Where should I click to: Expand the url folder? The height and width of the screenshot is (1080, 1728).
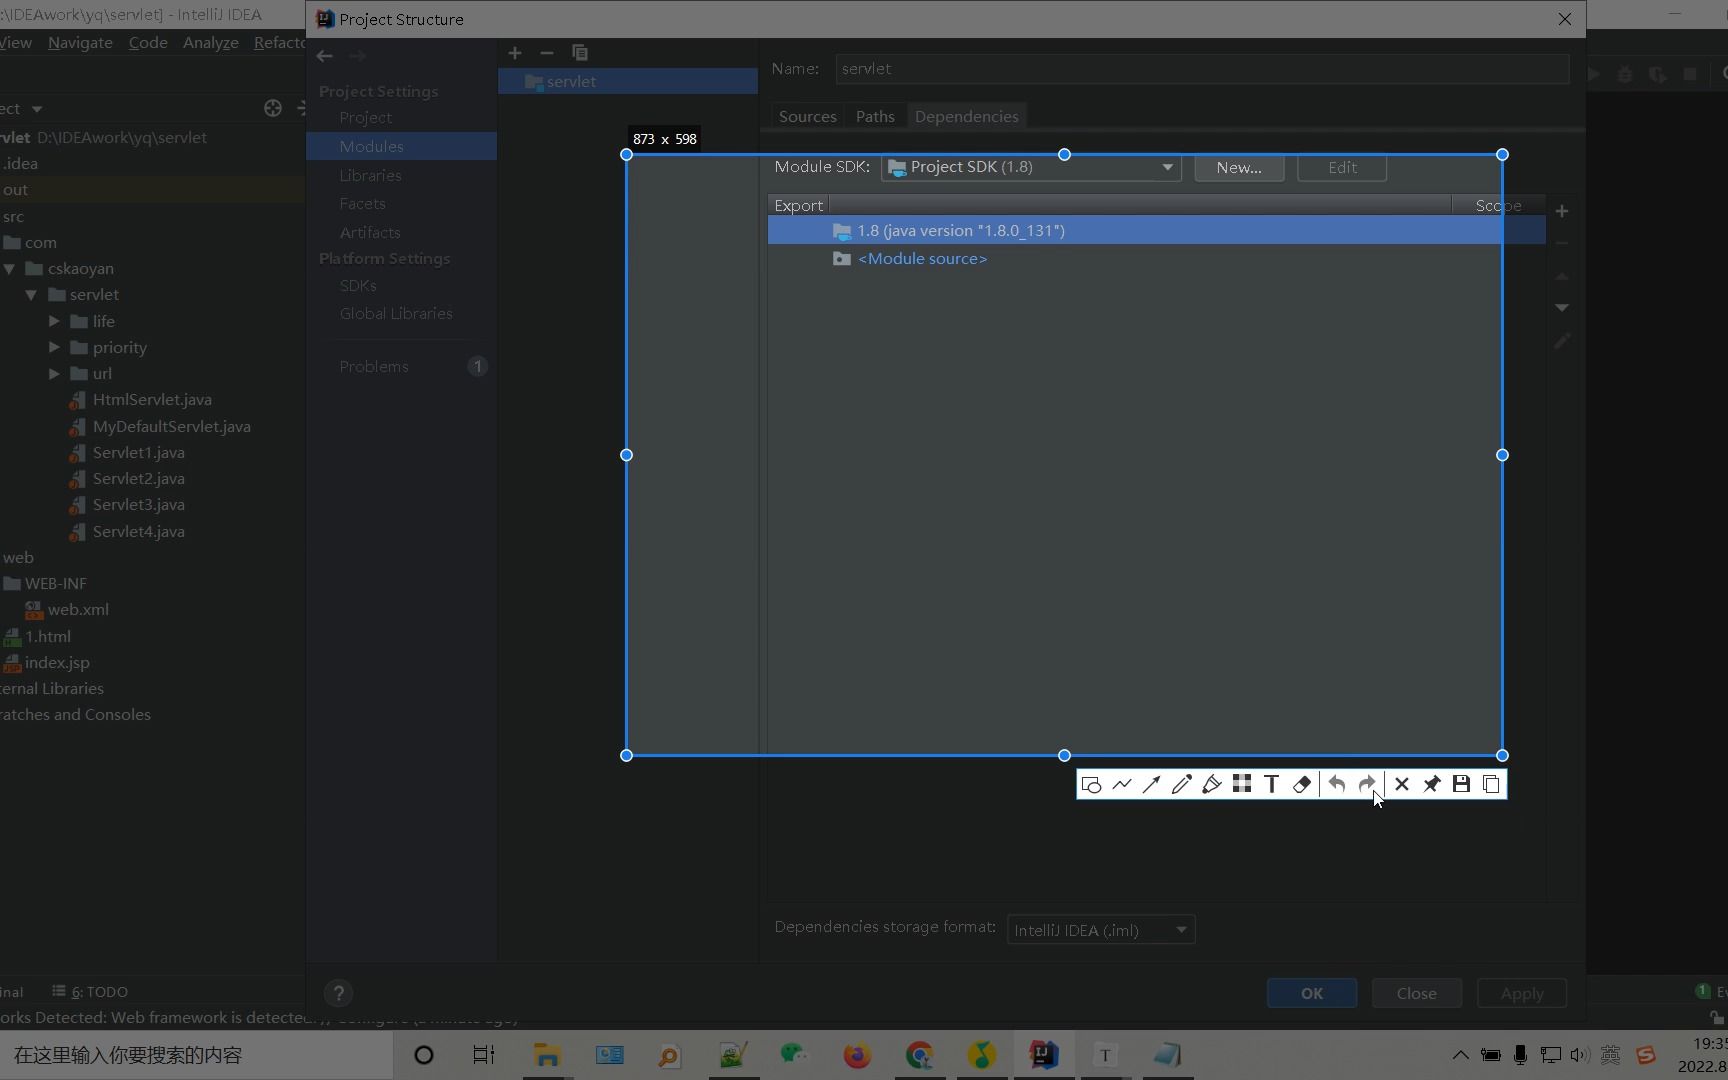54,373
